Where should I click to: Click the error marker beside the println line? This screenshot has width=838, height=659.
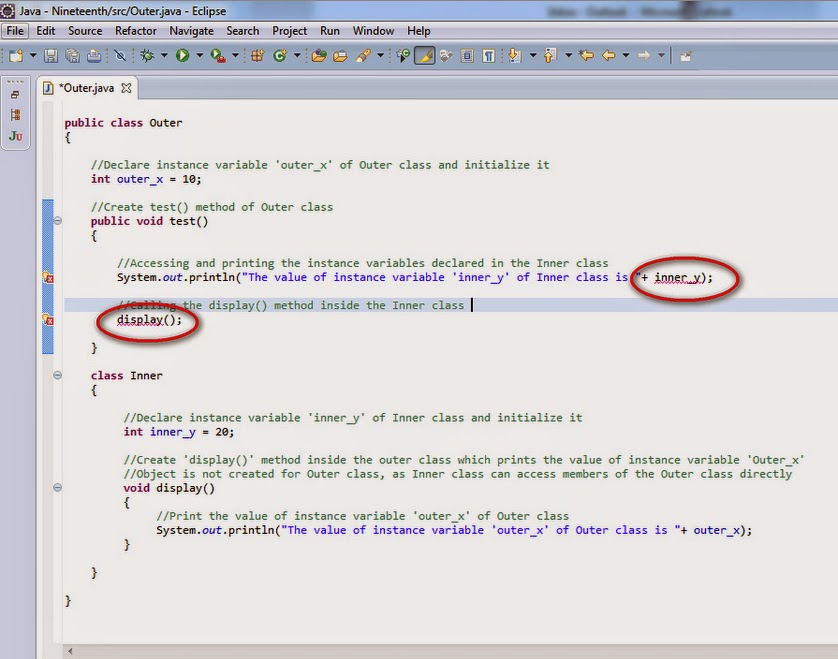(48, 278)
